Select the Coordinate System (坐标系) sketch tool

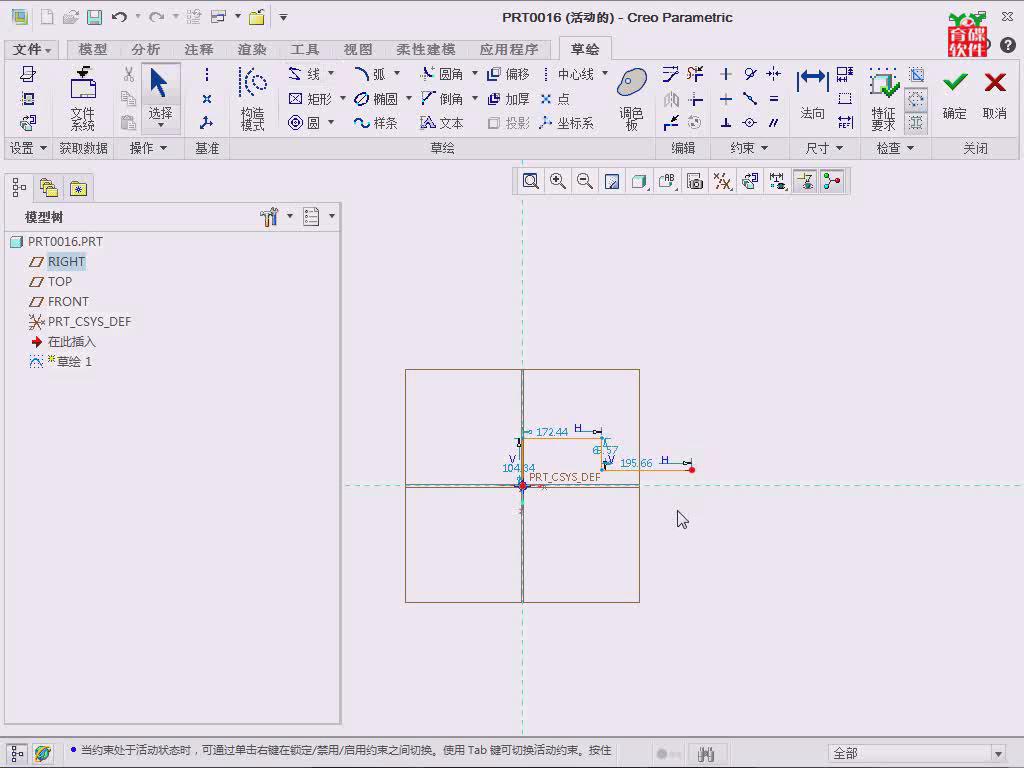coord(567,123)
